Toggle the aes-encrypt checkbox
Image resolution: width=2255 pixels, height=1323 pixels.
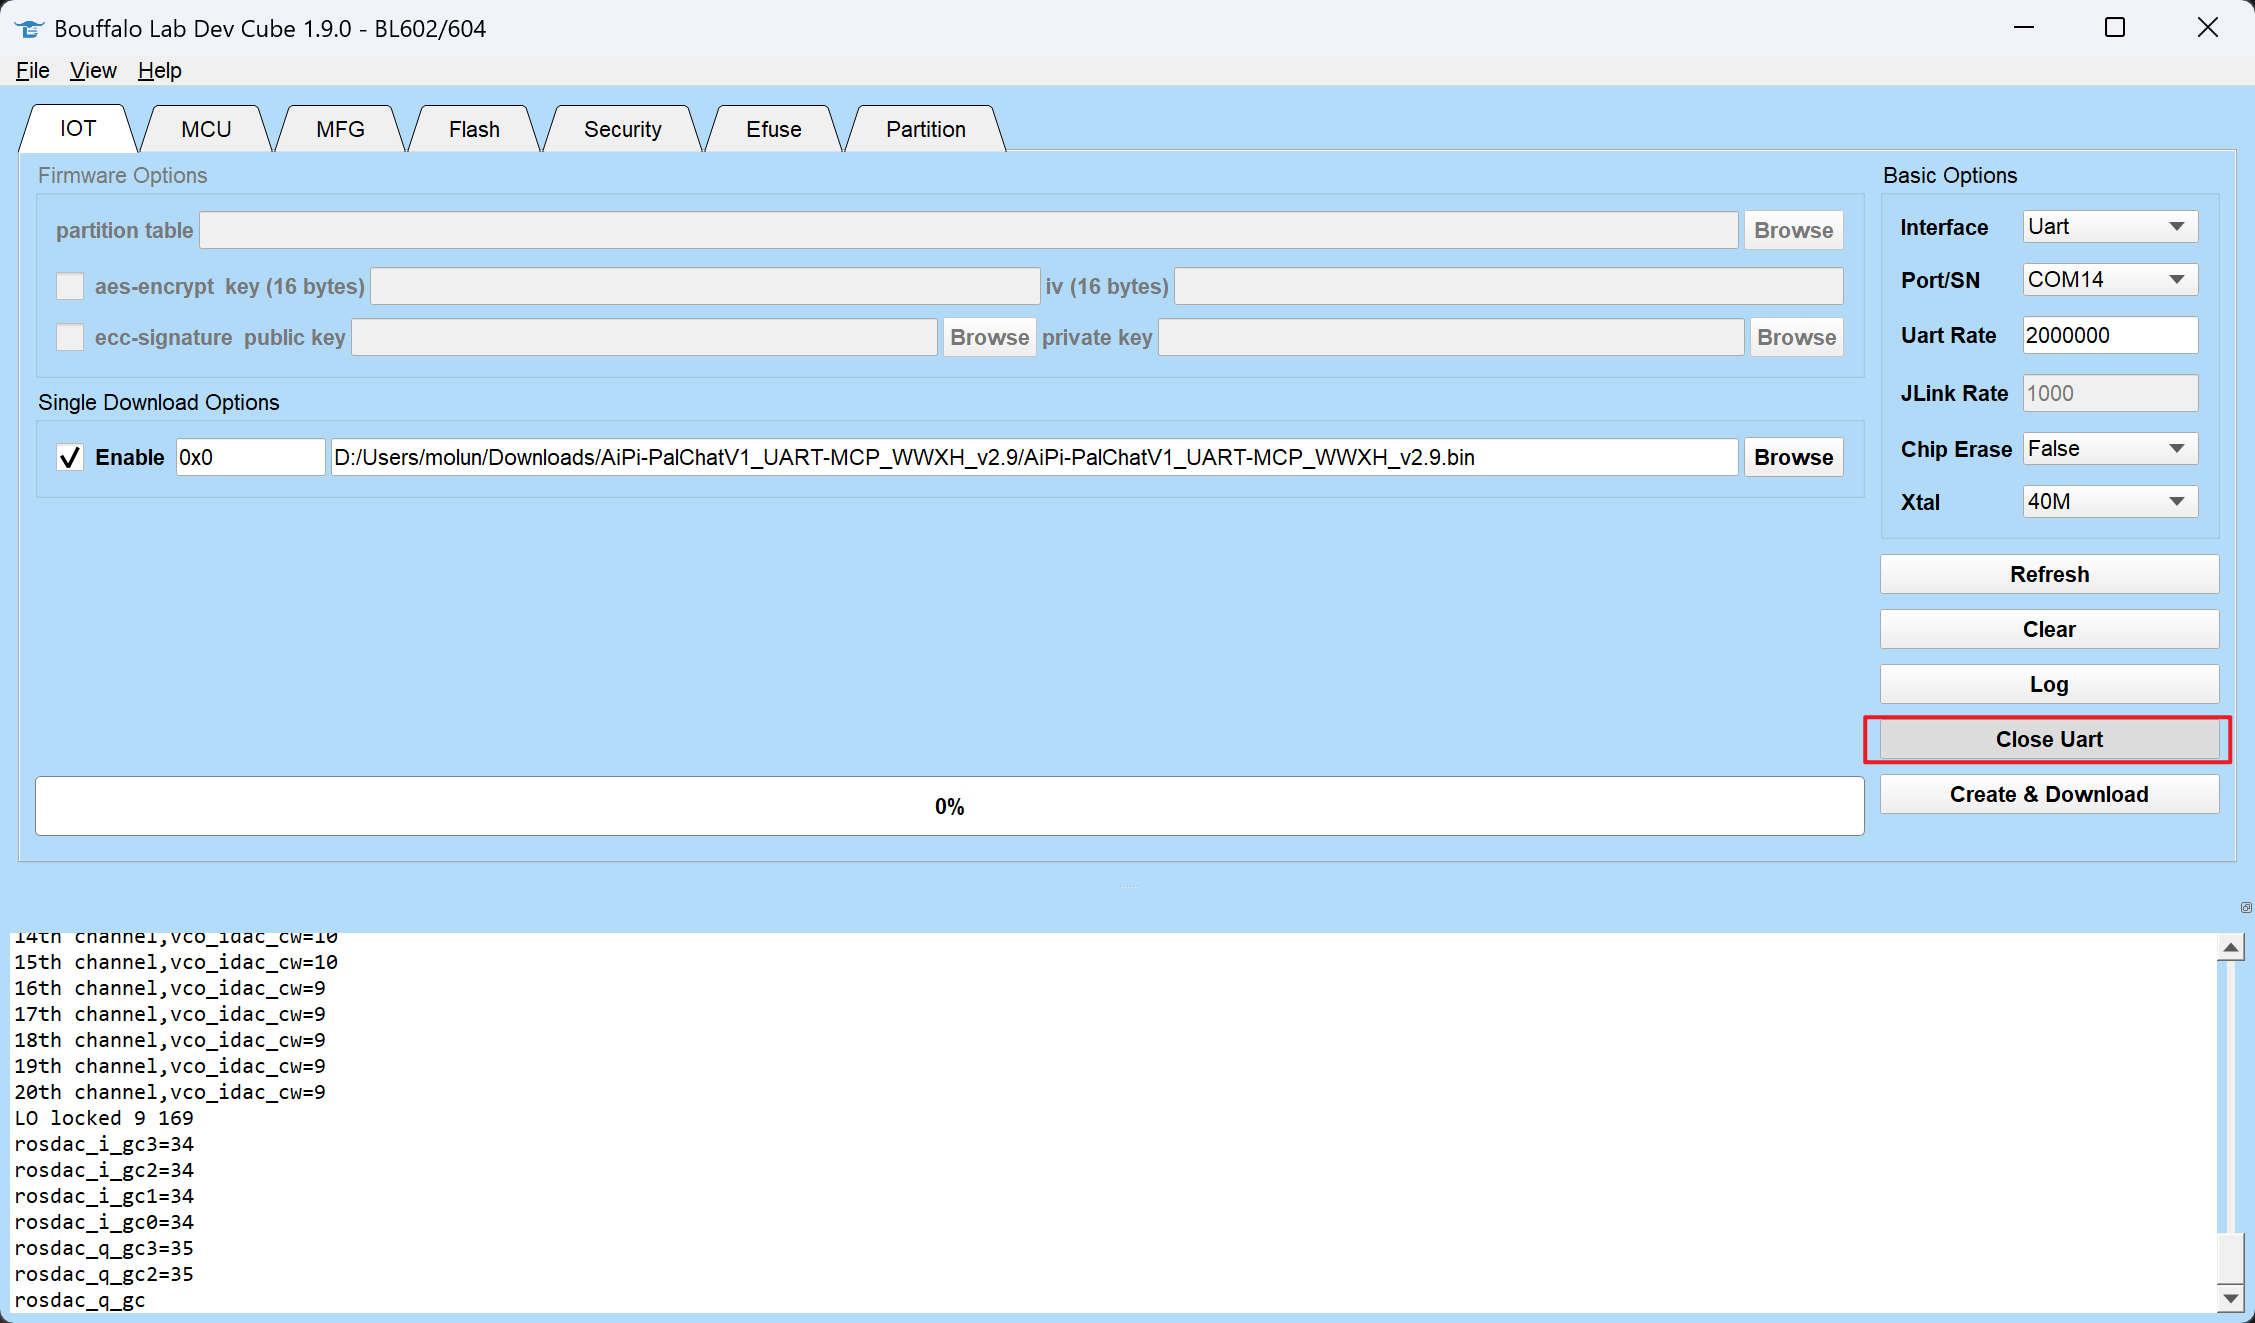(70, 286)
